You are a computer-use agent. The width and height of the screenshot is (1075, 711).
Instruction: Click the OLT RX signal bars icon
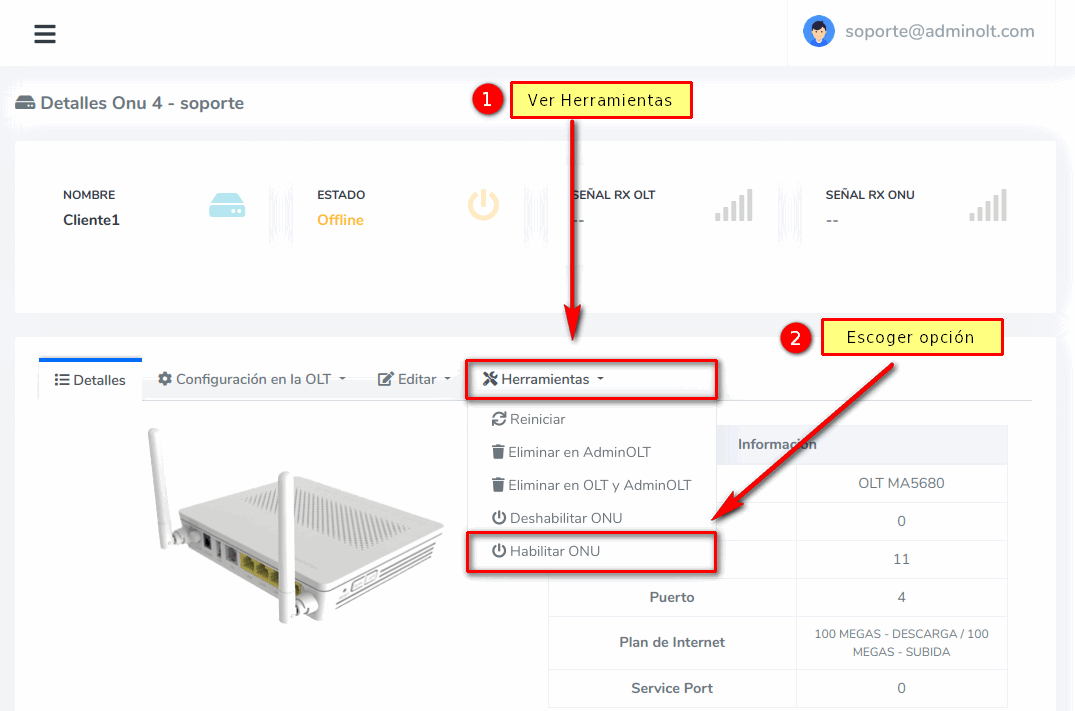click(x=733, y=206)
